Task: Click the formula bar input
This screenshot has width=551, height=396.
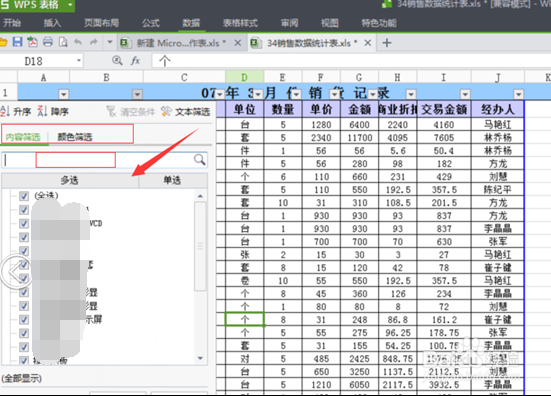Action: pyautogui.click(x=351, y=61)
